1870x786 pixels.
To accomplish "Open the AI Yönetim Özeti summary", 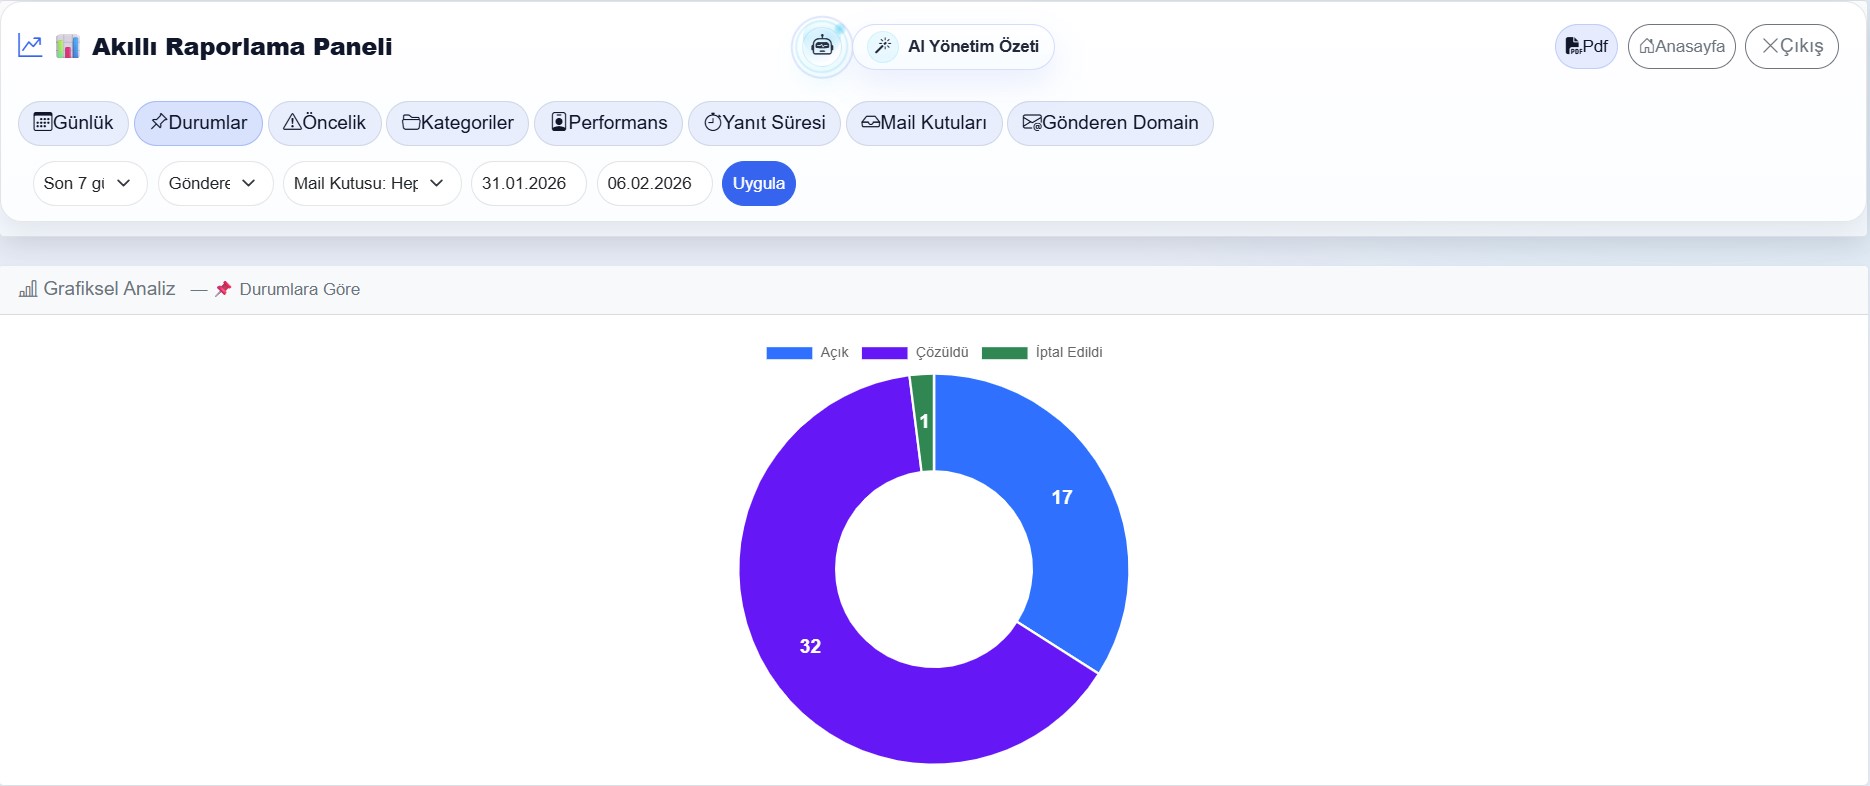I will point(954,47).
